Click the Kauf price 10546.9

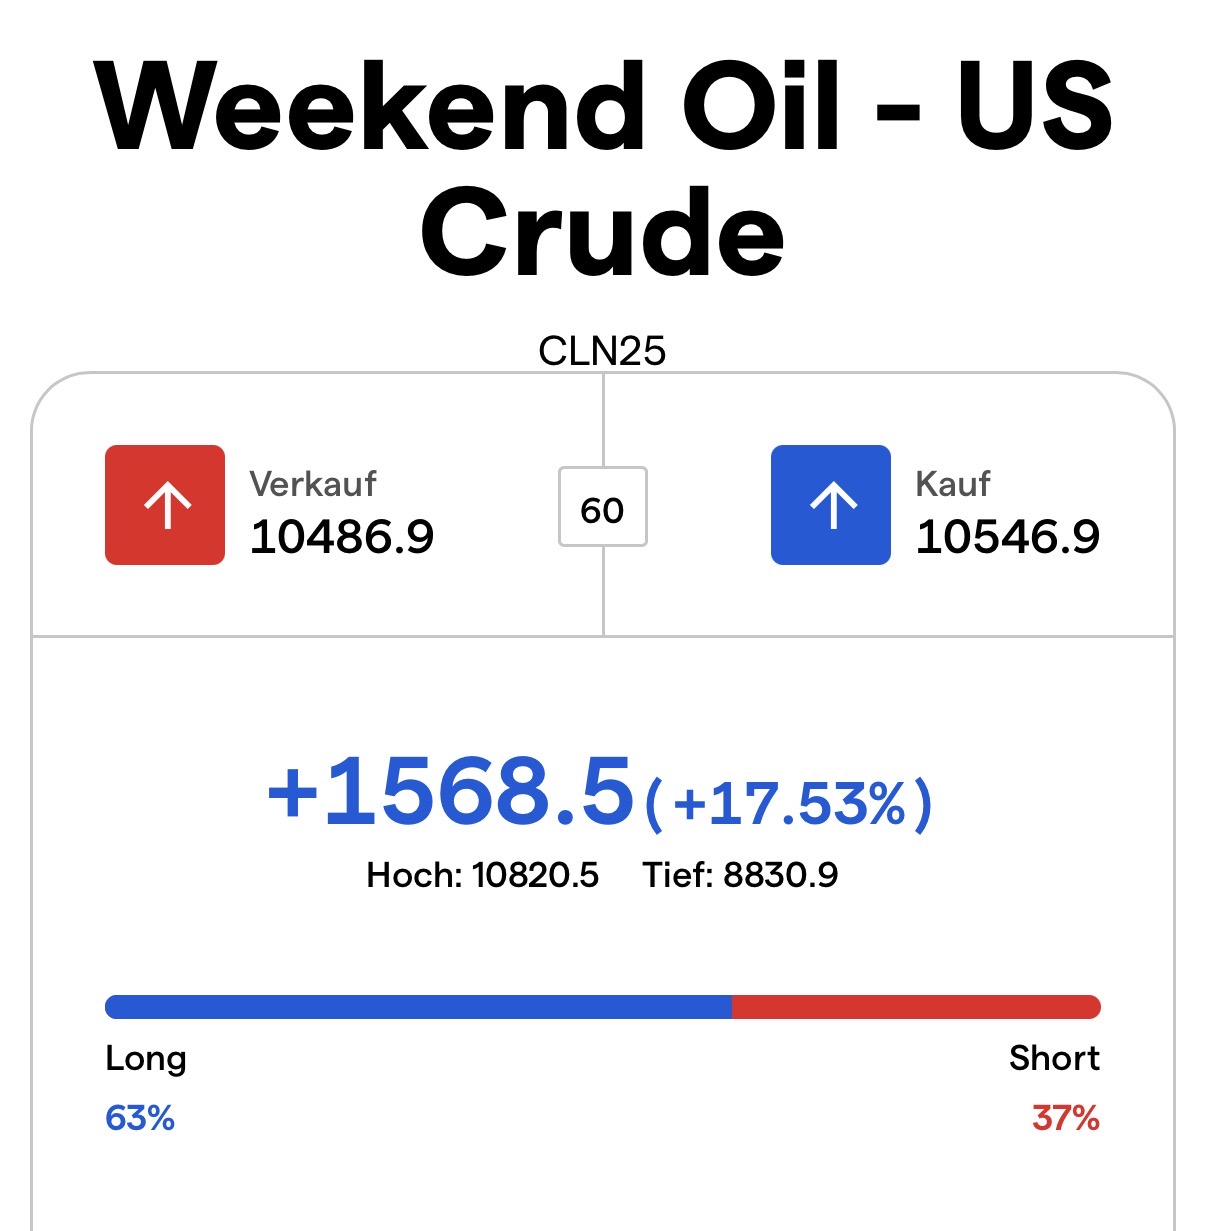pos(1008,537)
